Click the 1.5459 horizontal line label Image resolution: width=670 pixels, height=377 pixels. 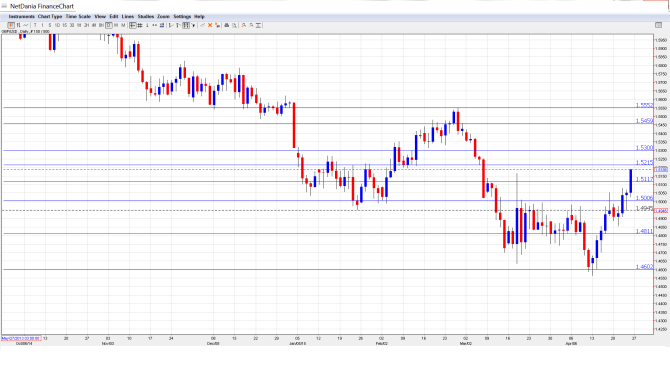pos(644,121)
